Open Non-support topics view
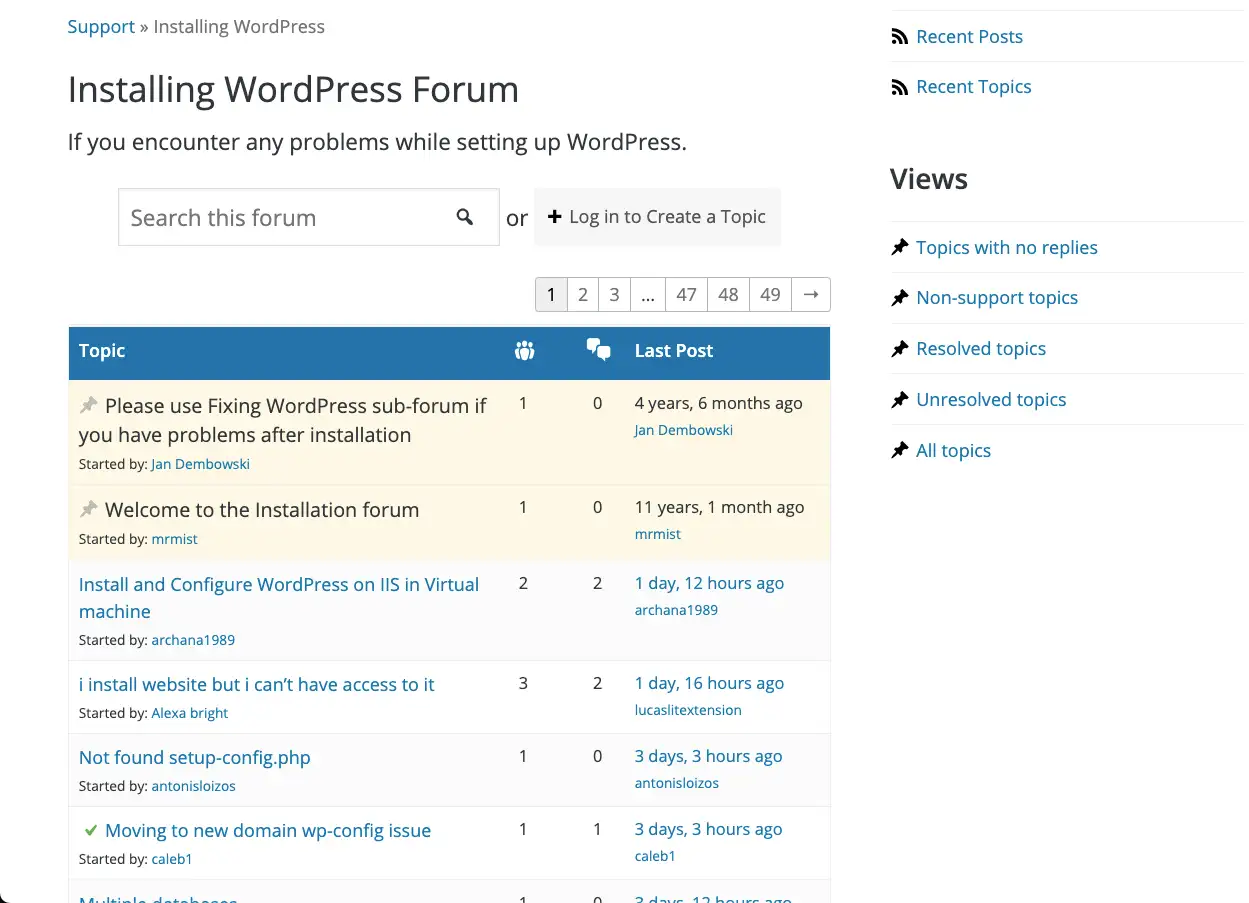 (x=997, y=297)
